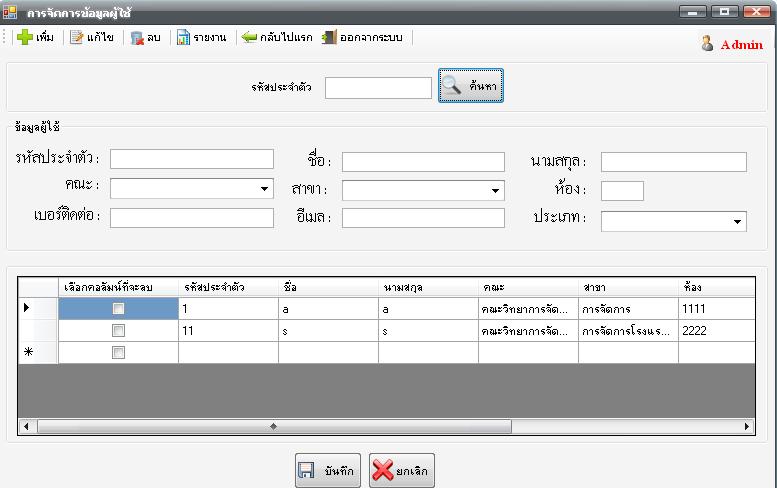Select the new row asterisk row header
777x488 pixels.
[38, 352]
